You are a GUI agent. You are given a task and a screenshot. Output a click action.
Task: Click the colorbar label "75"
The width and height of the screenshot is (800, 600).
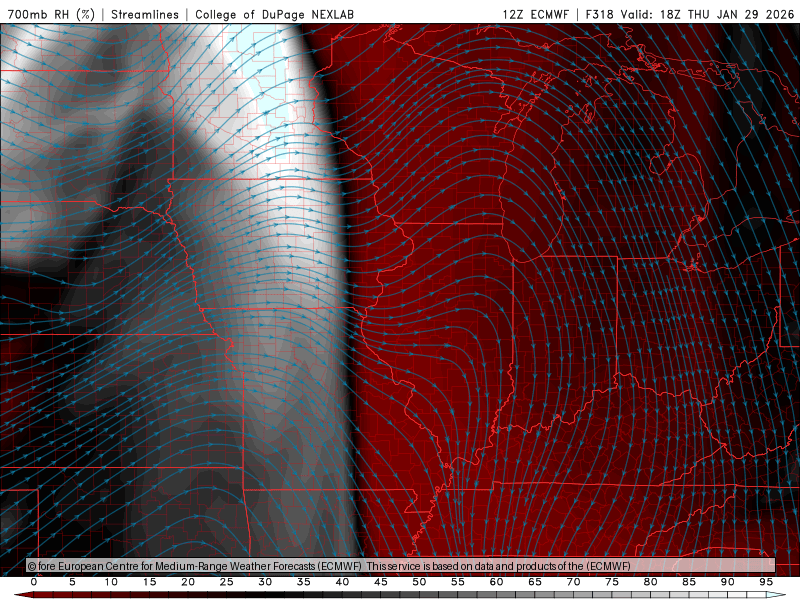[x=612, y=582]
